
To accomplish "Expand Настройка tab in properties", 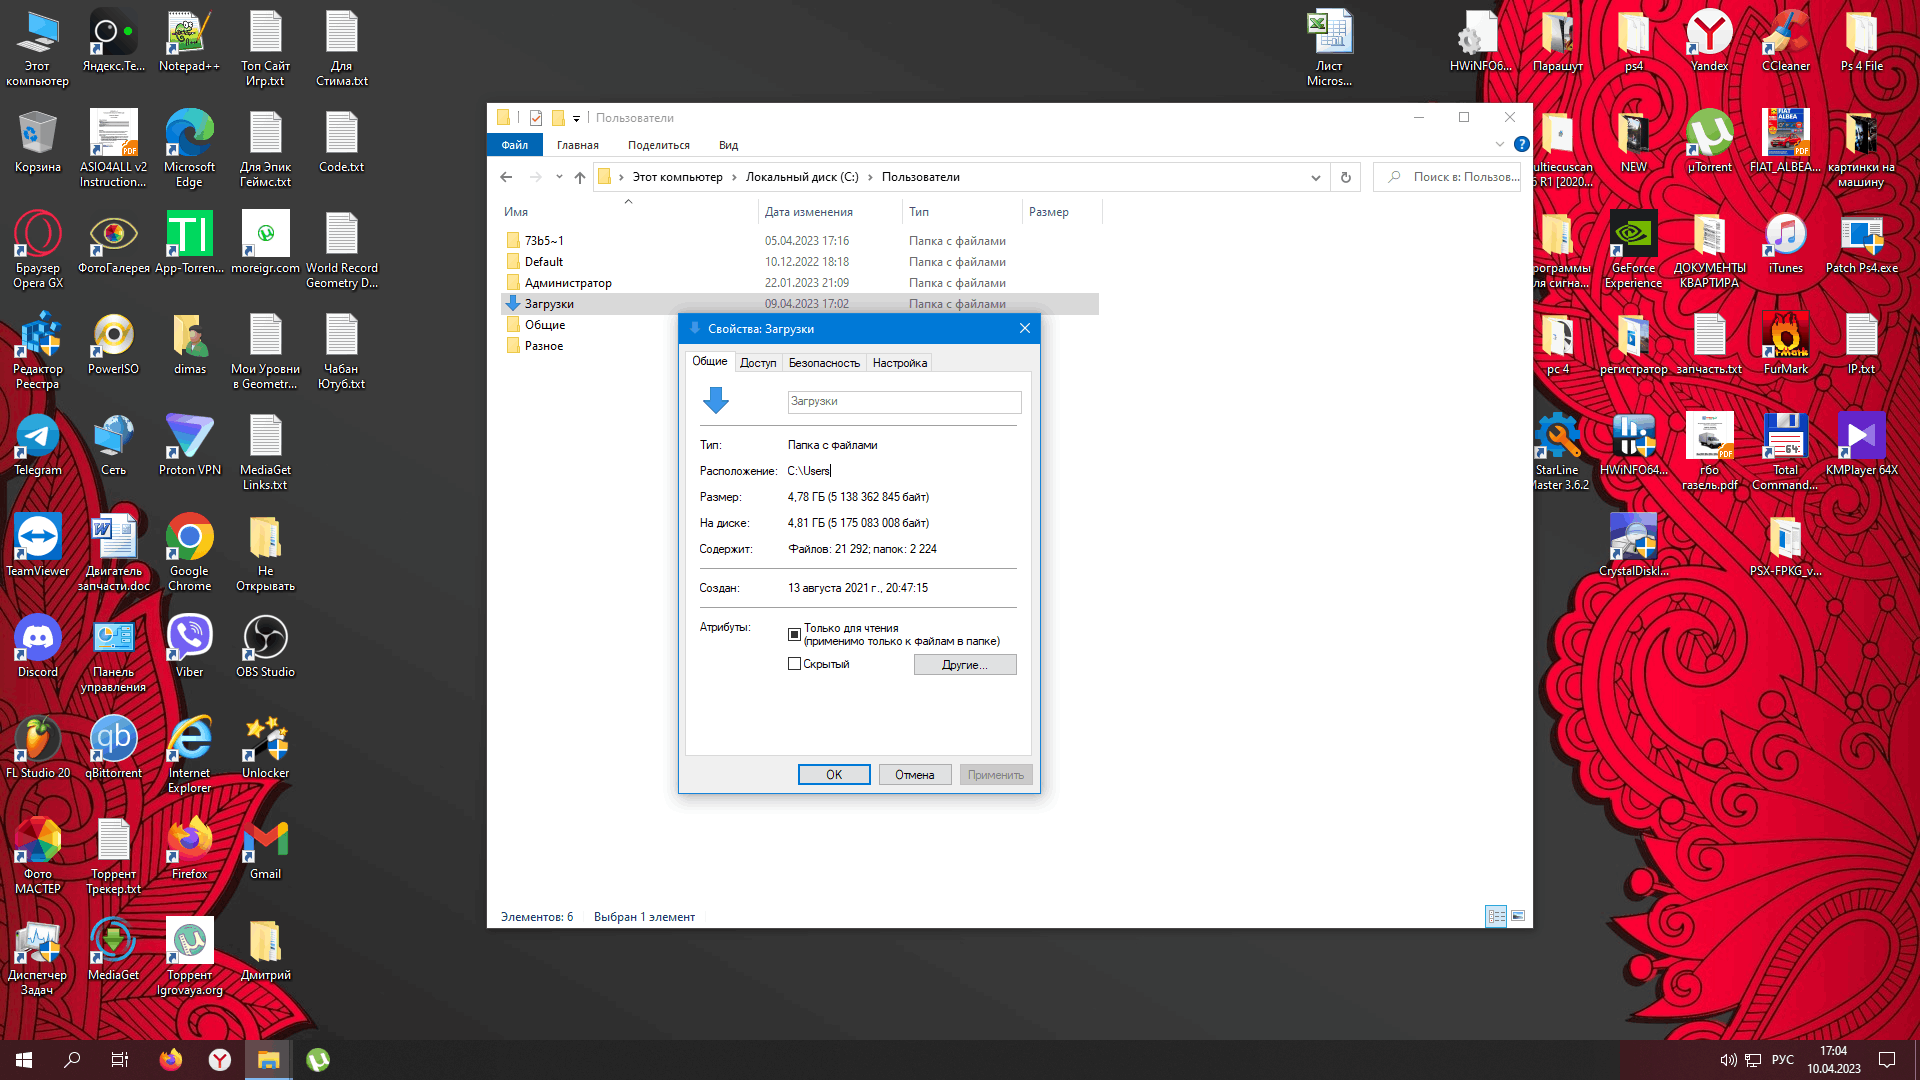I will point(899,363).
